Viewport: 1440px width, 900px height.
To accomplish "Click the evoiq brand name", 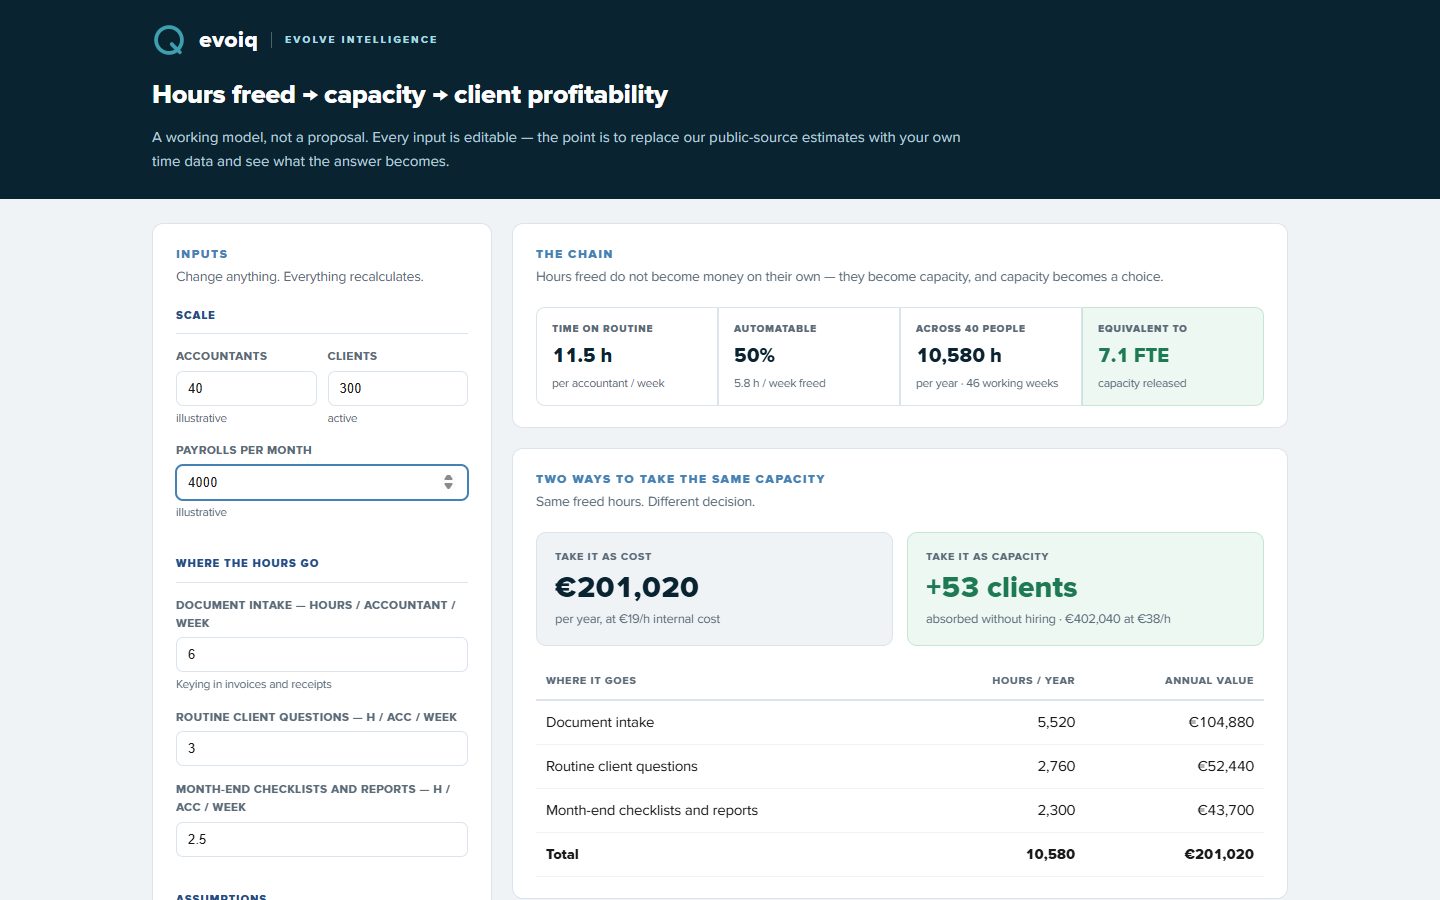I will (228, 40).
